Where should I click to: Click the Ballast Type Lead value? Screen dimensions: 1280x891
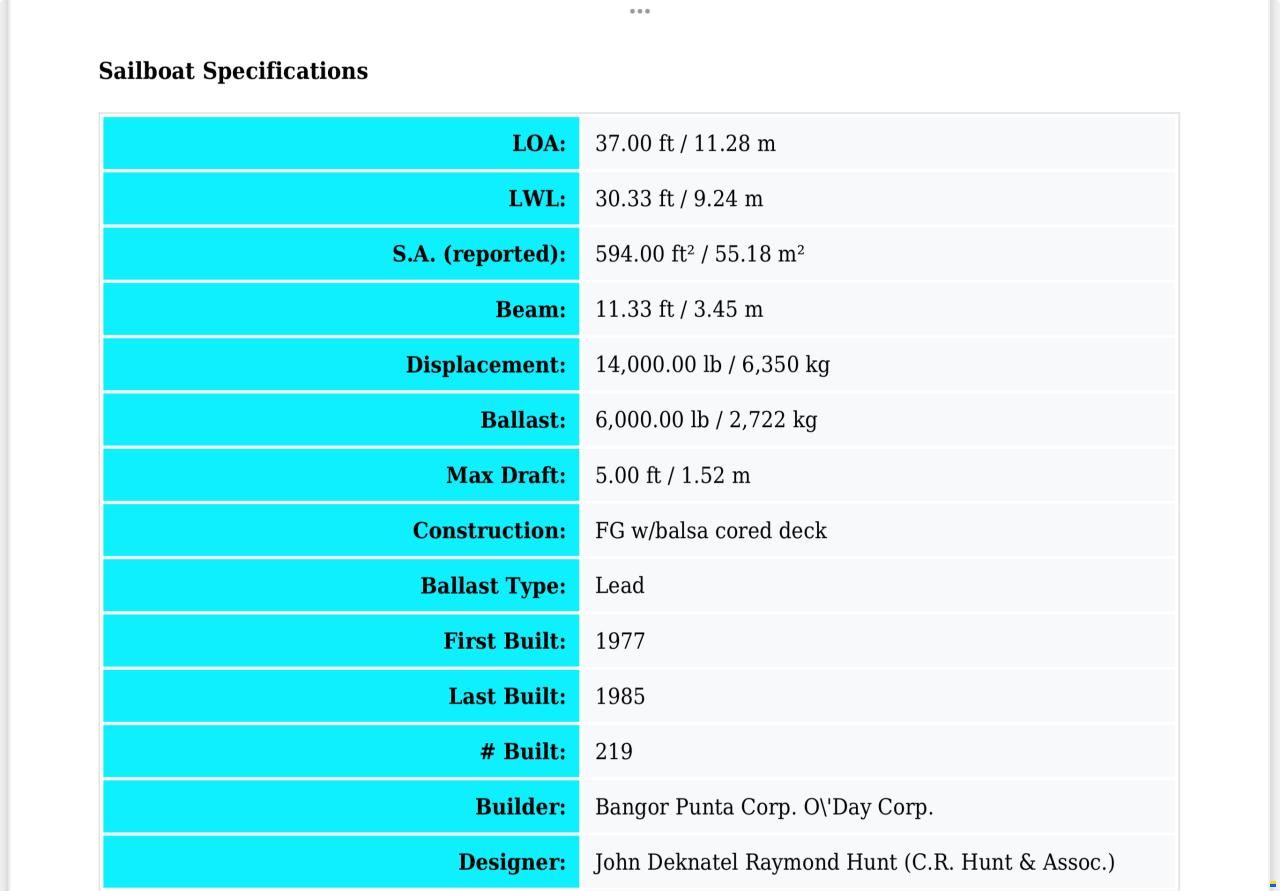(619, 585)
